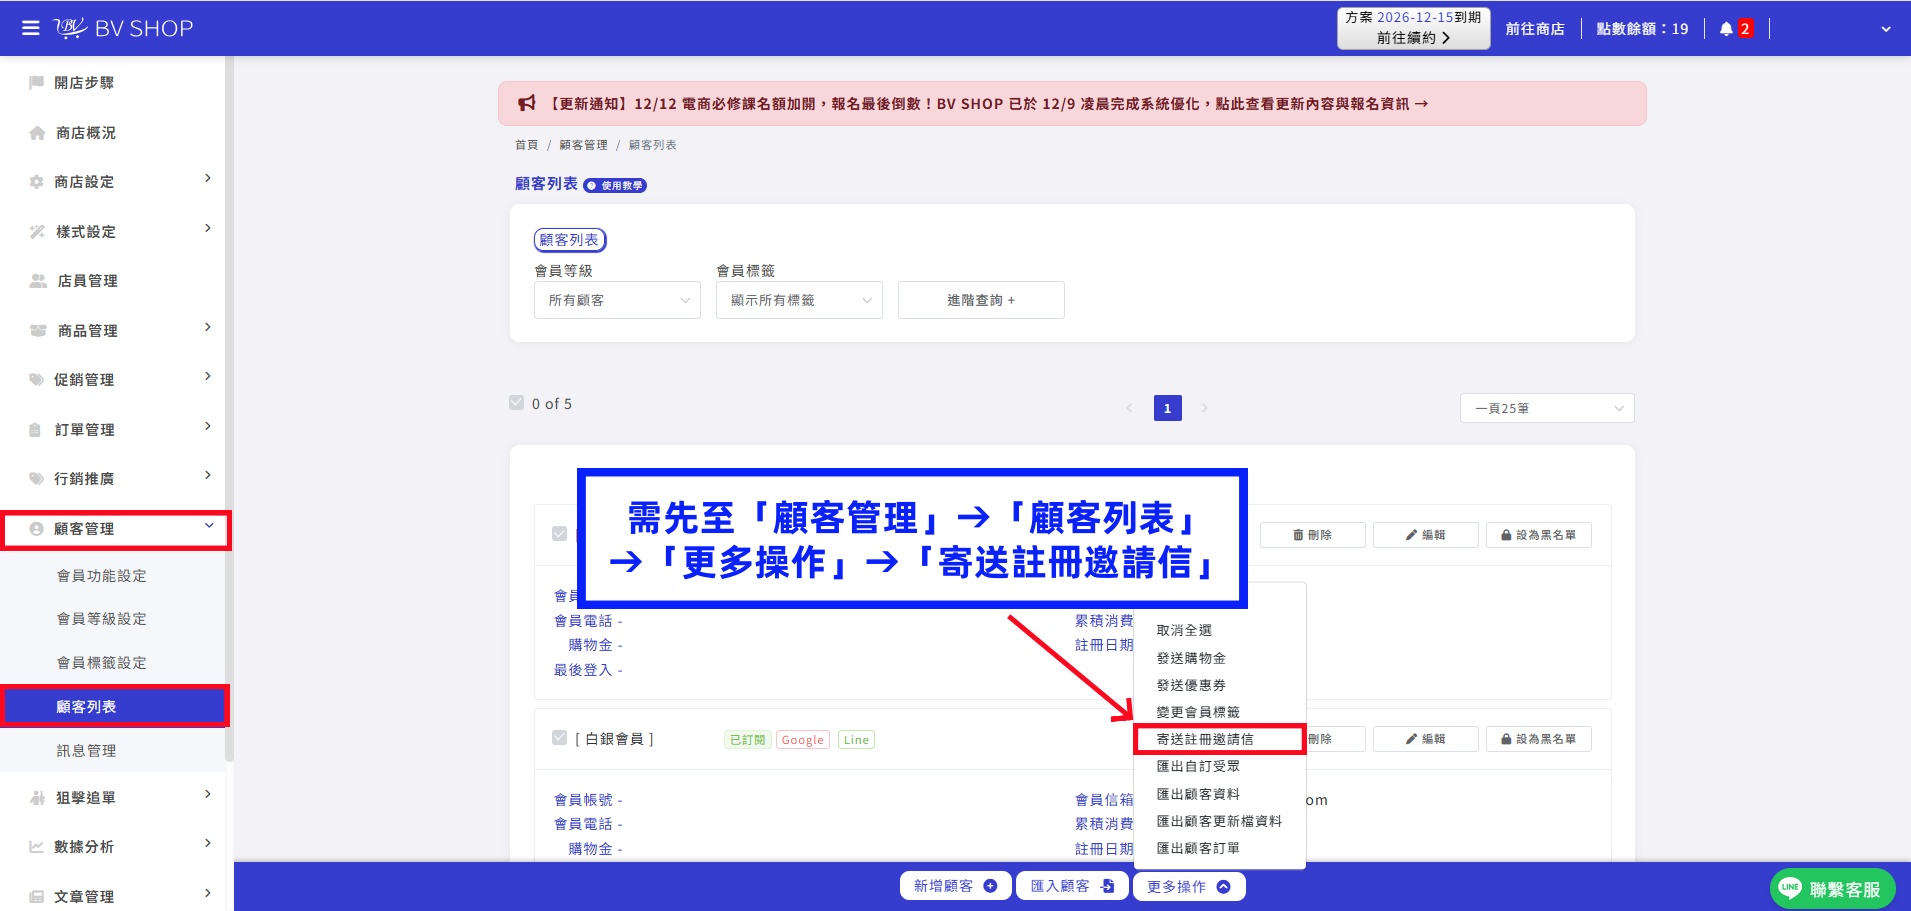Click the LINE icon in 聯繫客服

click(1790, 888)
